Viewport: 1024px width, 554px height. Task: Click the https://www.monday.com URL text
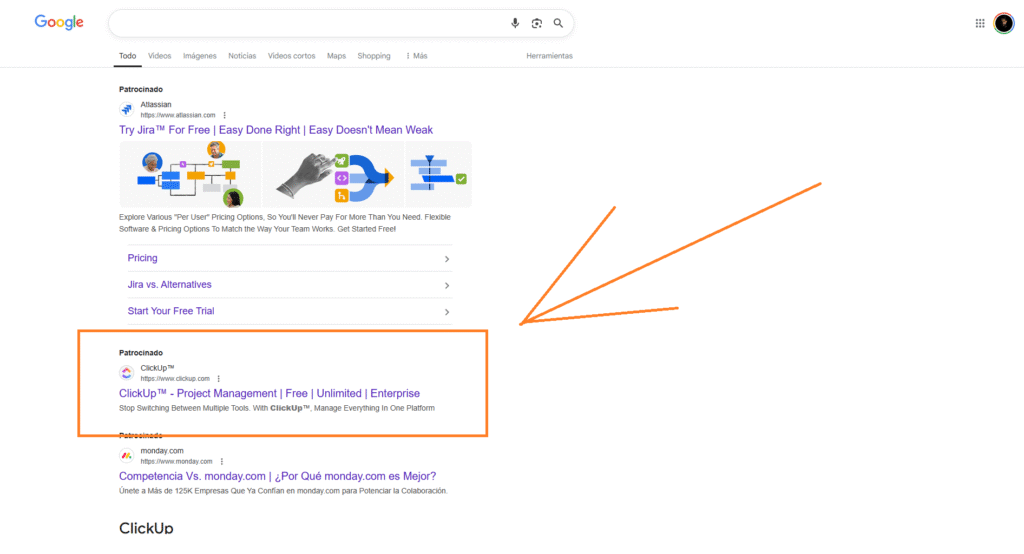pyautogui.click(x=176, y=461)
